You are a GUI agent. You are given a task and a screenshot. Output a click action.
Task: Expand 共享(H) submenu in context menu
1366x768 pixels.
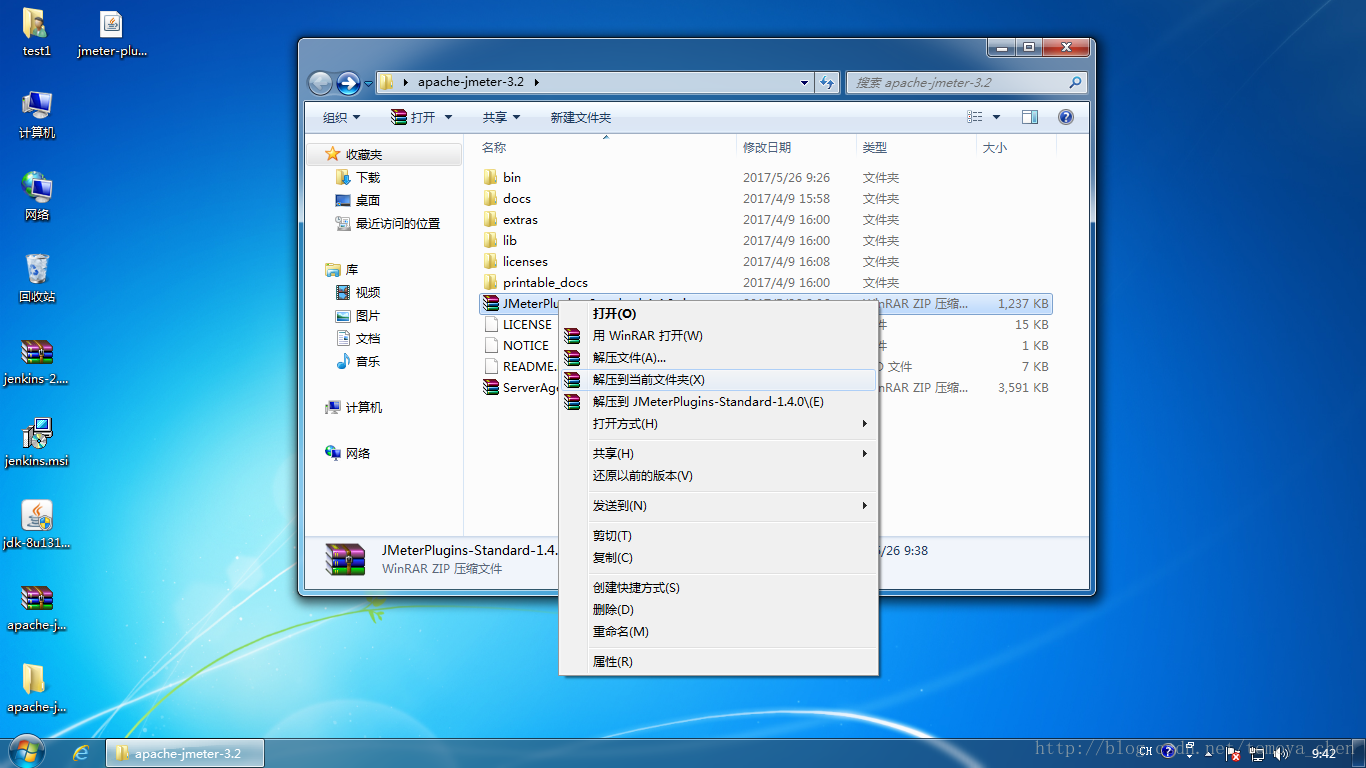coord(718,453)
